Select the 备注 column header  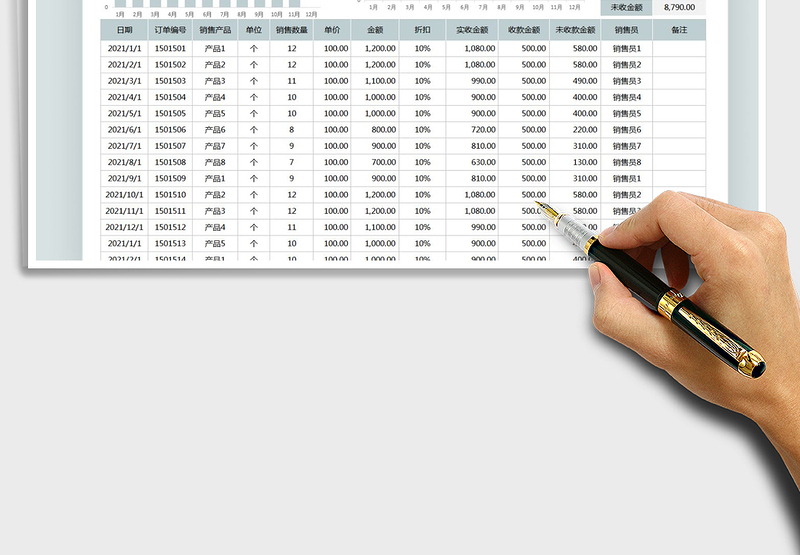tap(679, 31)
